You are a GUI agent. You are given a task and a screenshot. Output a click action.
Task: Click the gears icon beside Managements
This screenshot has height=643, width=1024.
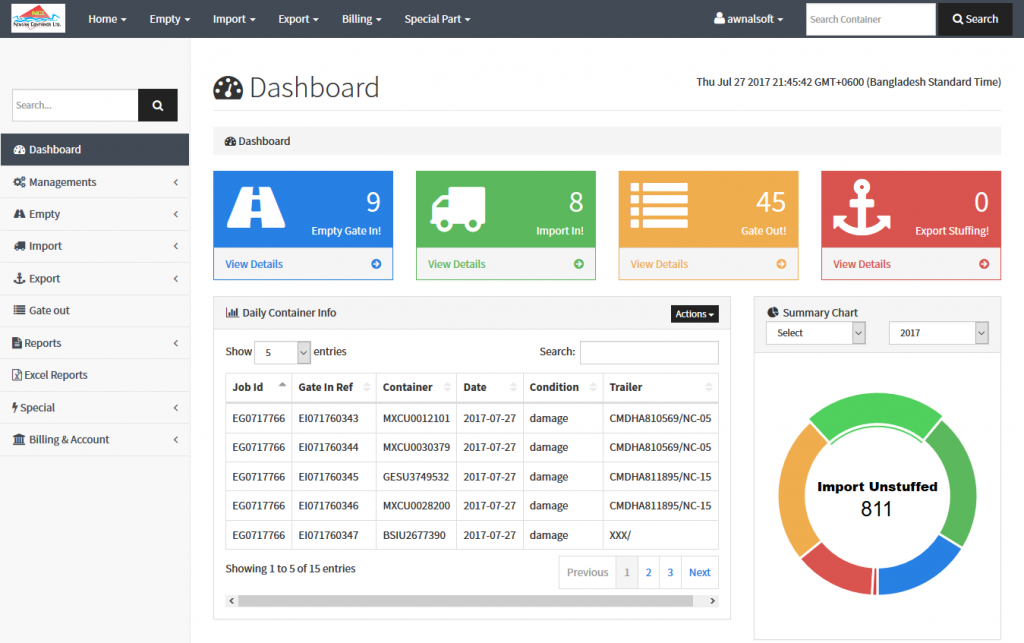(x=20, y=182)
